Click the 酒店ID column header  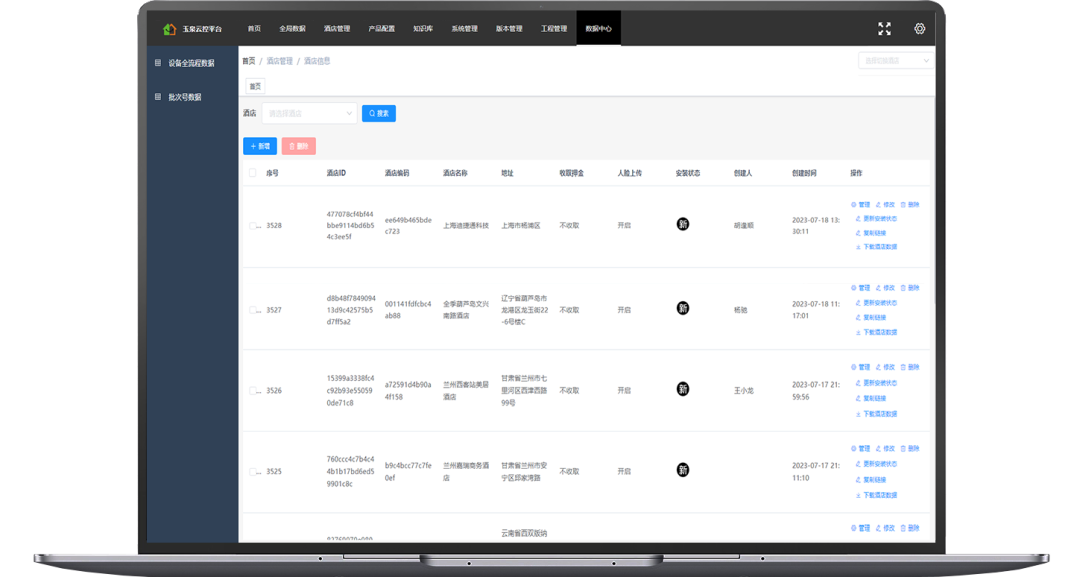click(x=336, y=173)
